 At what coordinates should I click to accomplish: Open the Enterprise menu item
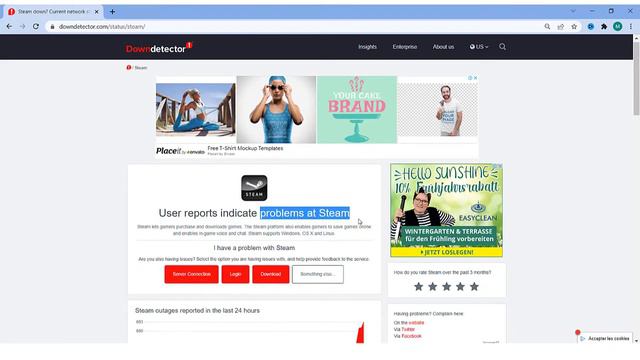point(405,47)
